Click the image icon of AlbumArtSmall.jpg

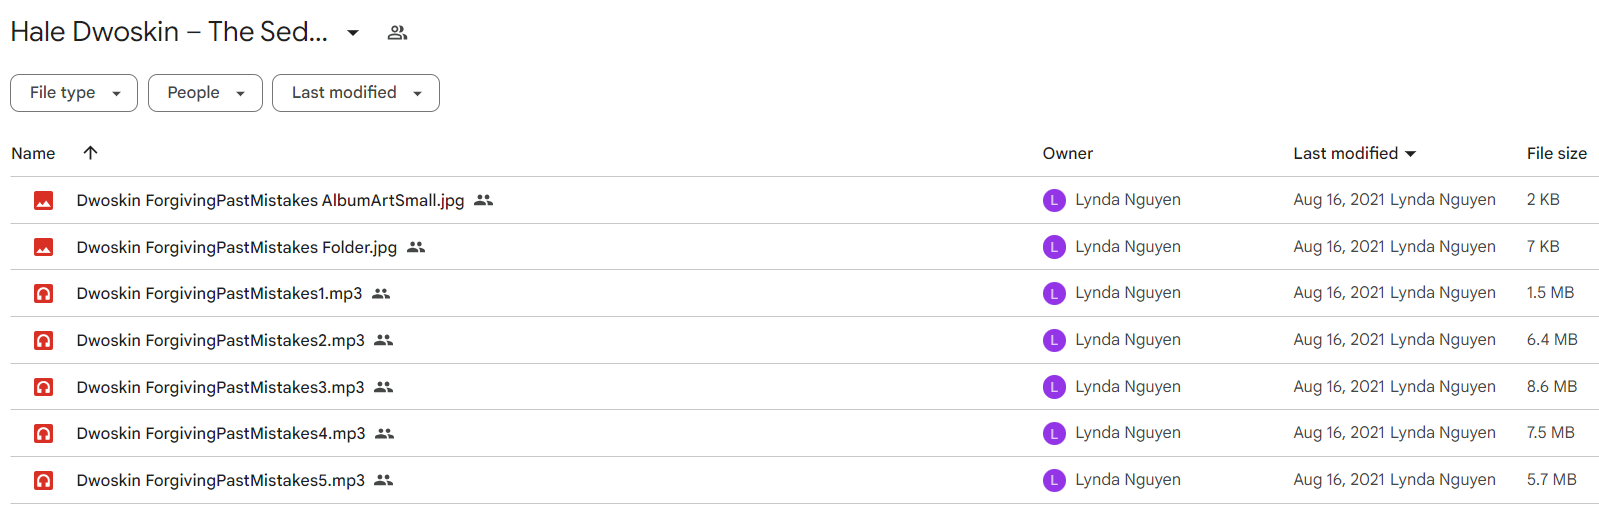coord(44,200)
